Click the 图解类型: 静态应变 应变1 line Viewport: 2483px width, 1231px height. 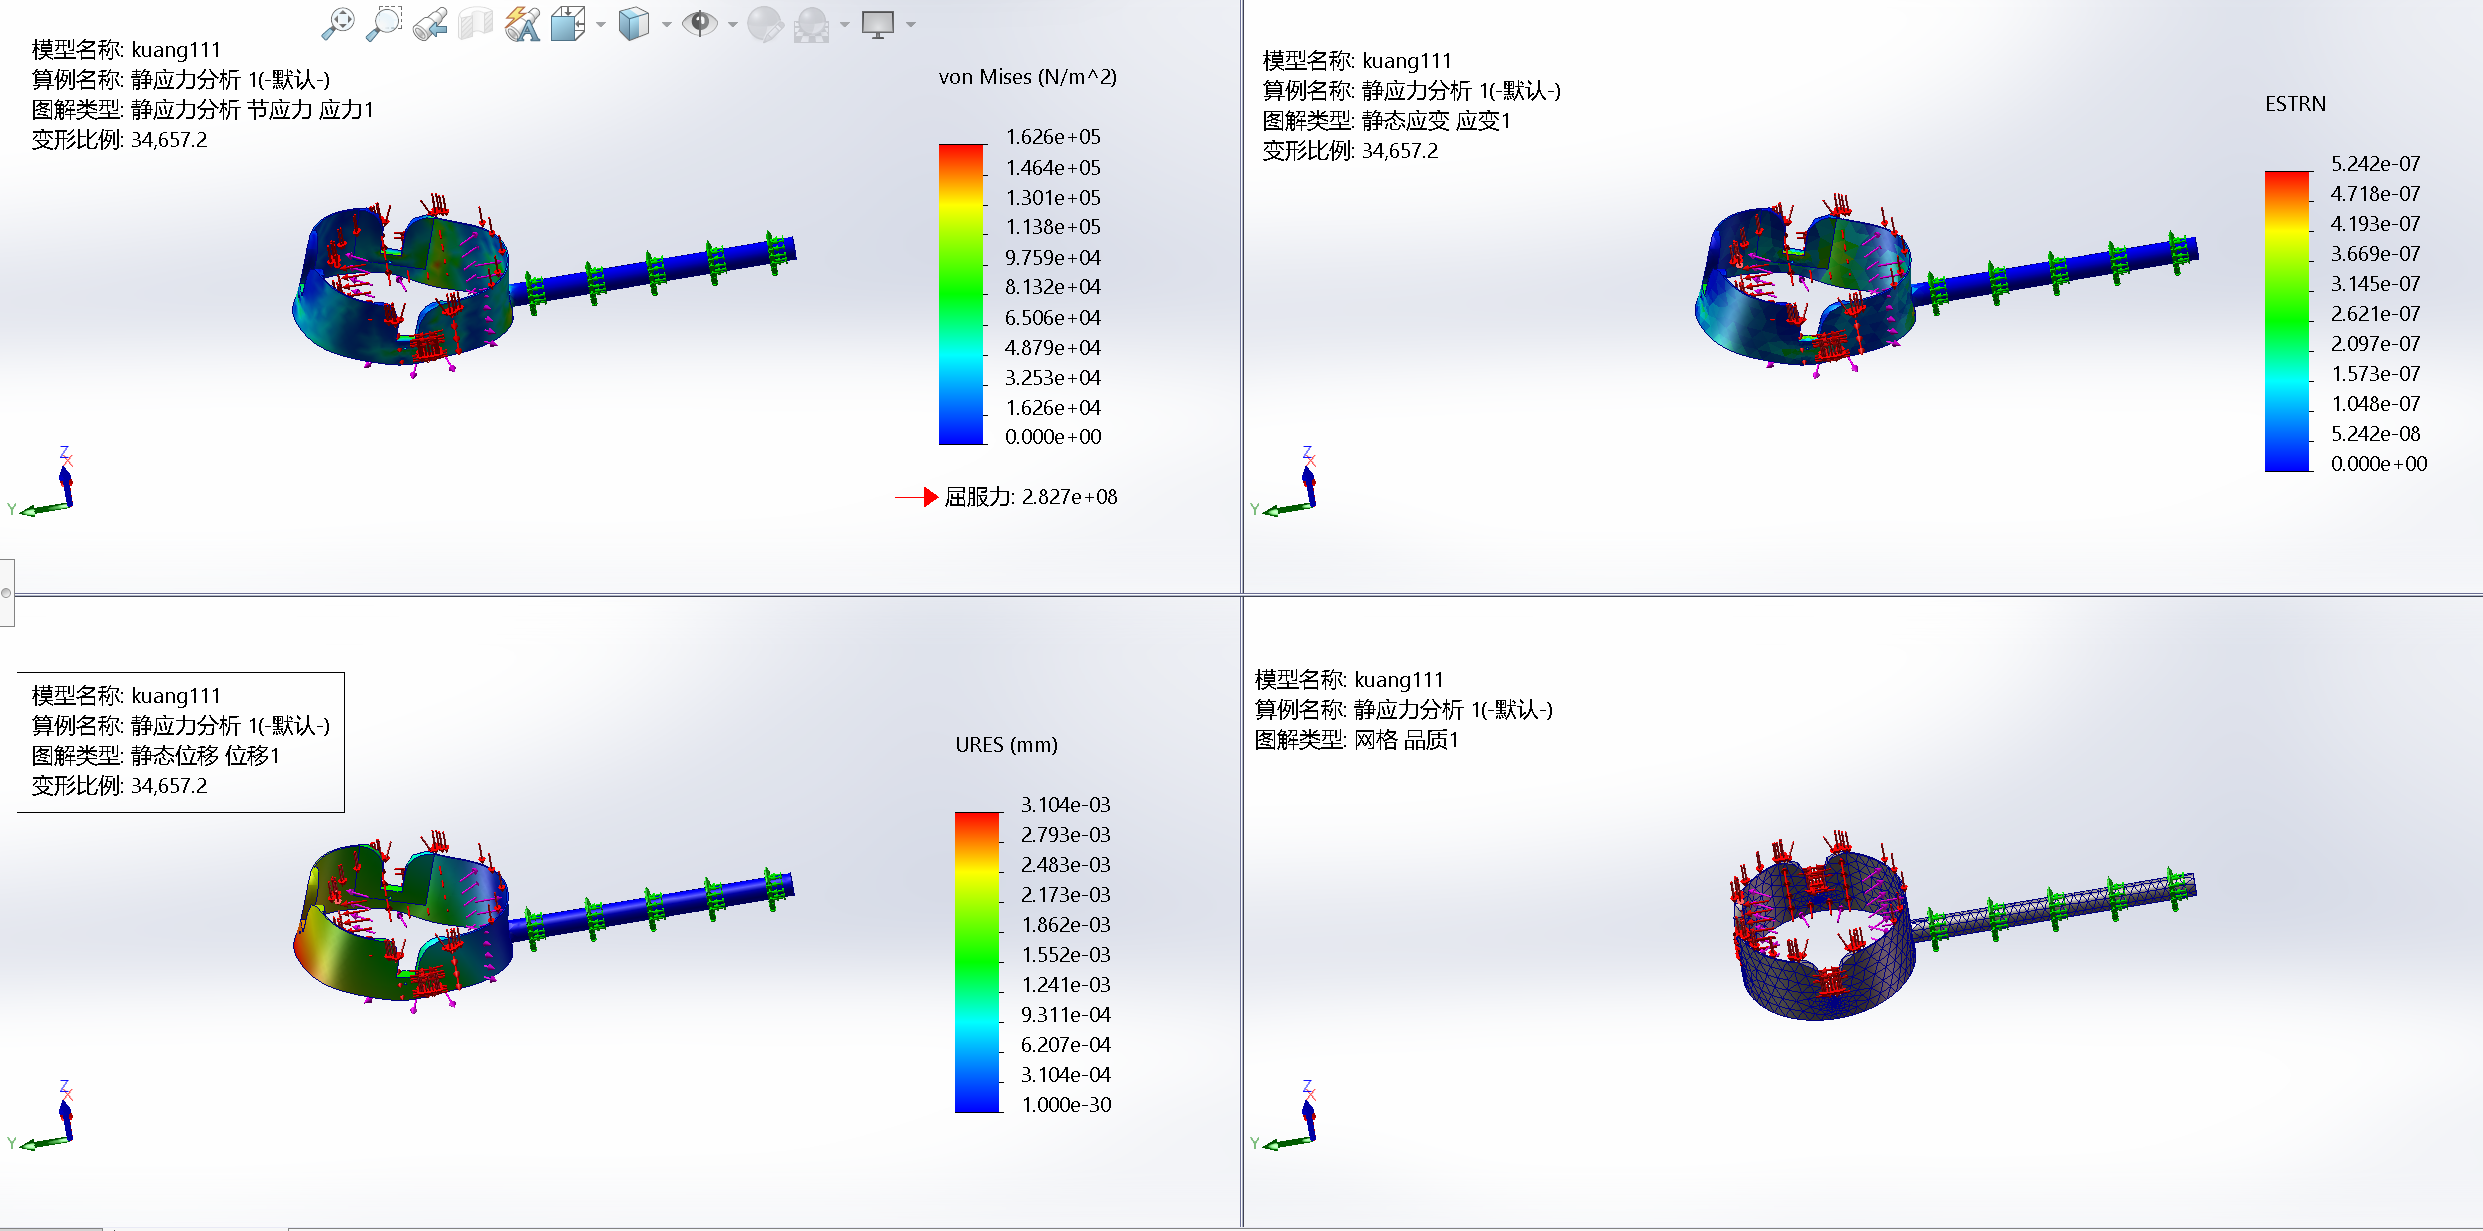click(1387, 121)
